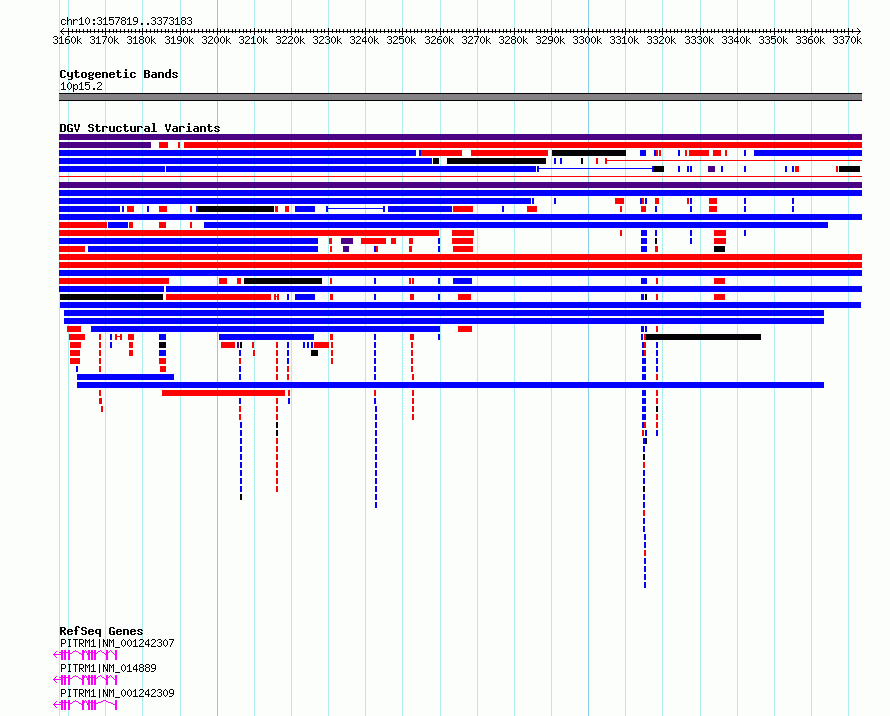
Task: Click the 3360k coordinate mark
Action: [811, 40]
